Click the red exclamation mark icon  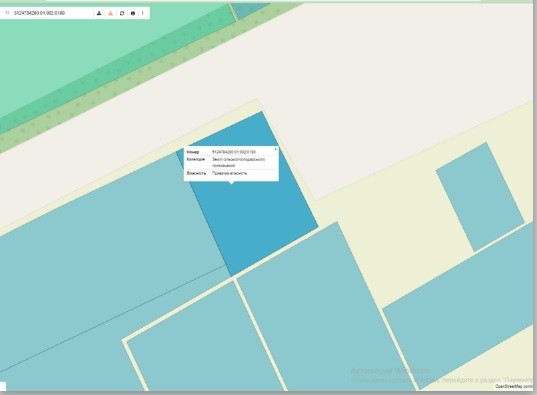click(143, 13)
